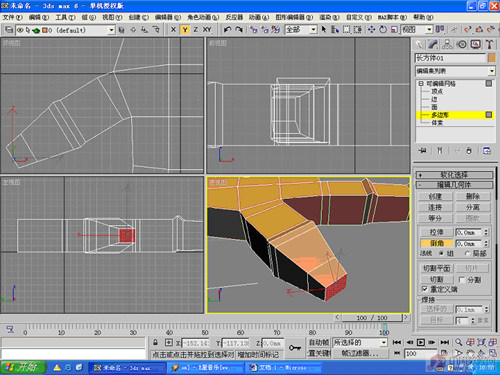This screenshot has width=500, height=375.
Task: Activate the Select and Link tool
Action: [253, 30]
